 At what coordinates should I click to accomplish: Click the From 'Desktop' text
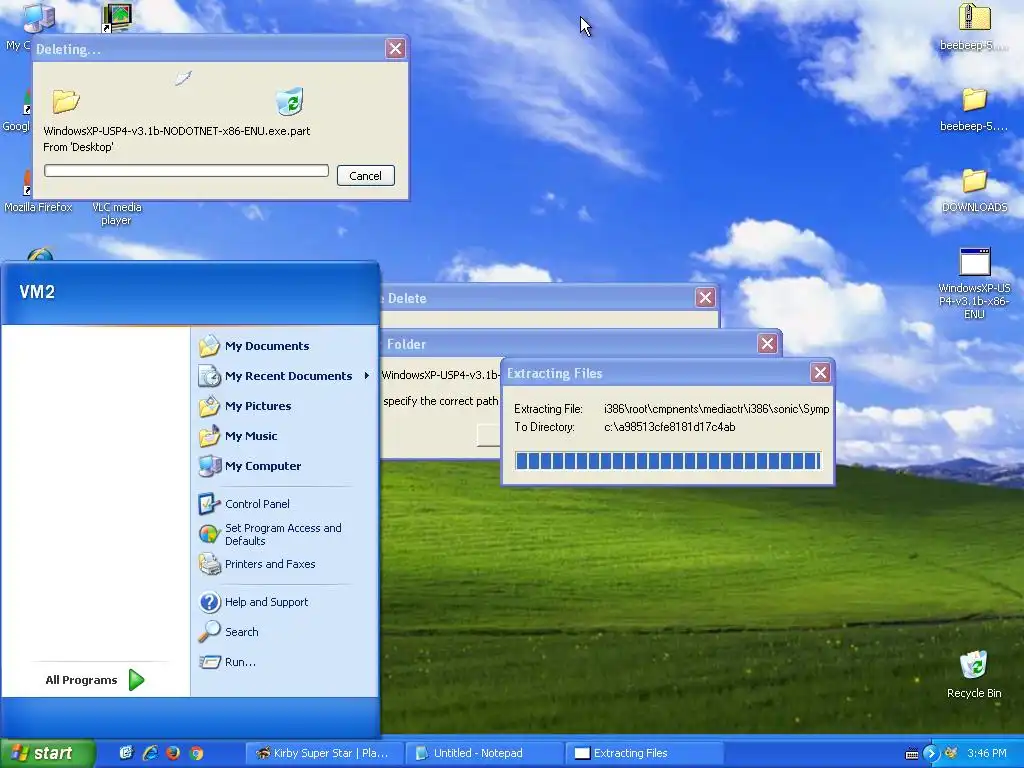(x=78, y=148)
